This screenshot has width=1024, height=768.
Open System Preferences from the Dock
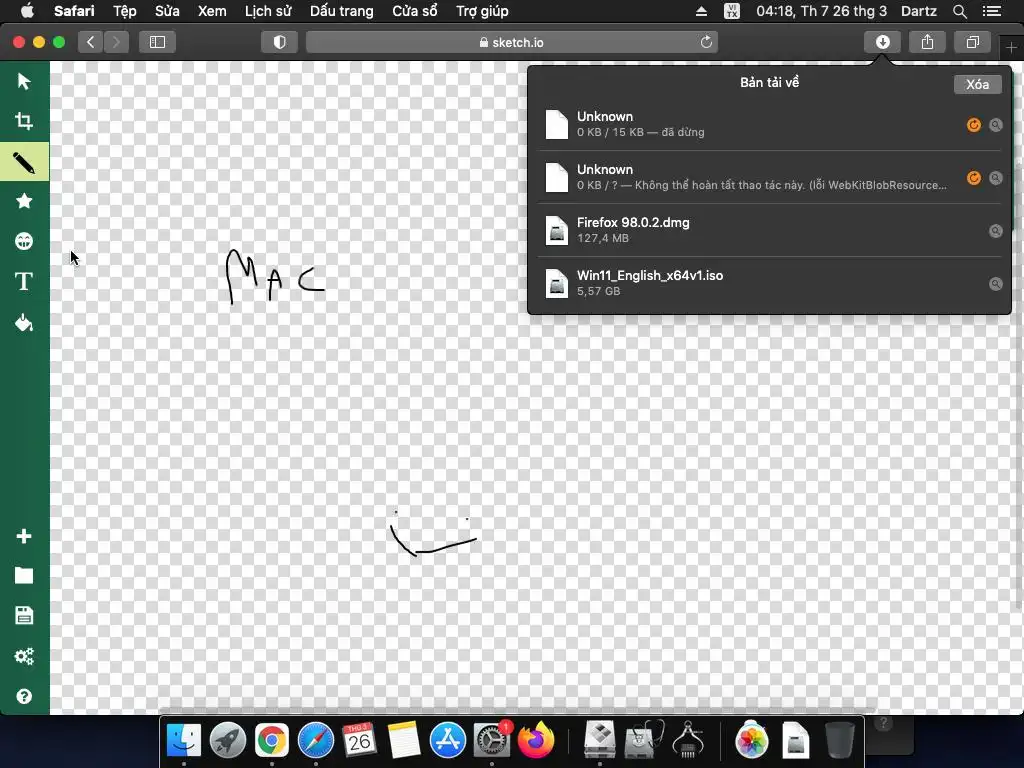[x=492, y=740]
